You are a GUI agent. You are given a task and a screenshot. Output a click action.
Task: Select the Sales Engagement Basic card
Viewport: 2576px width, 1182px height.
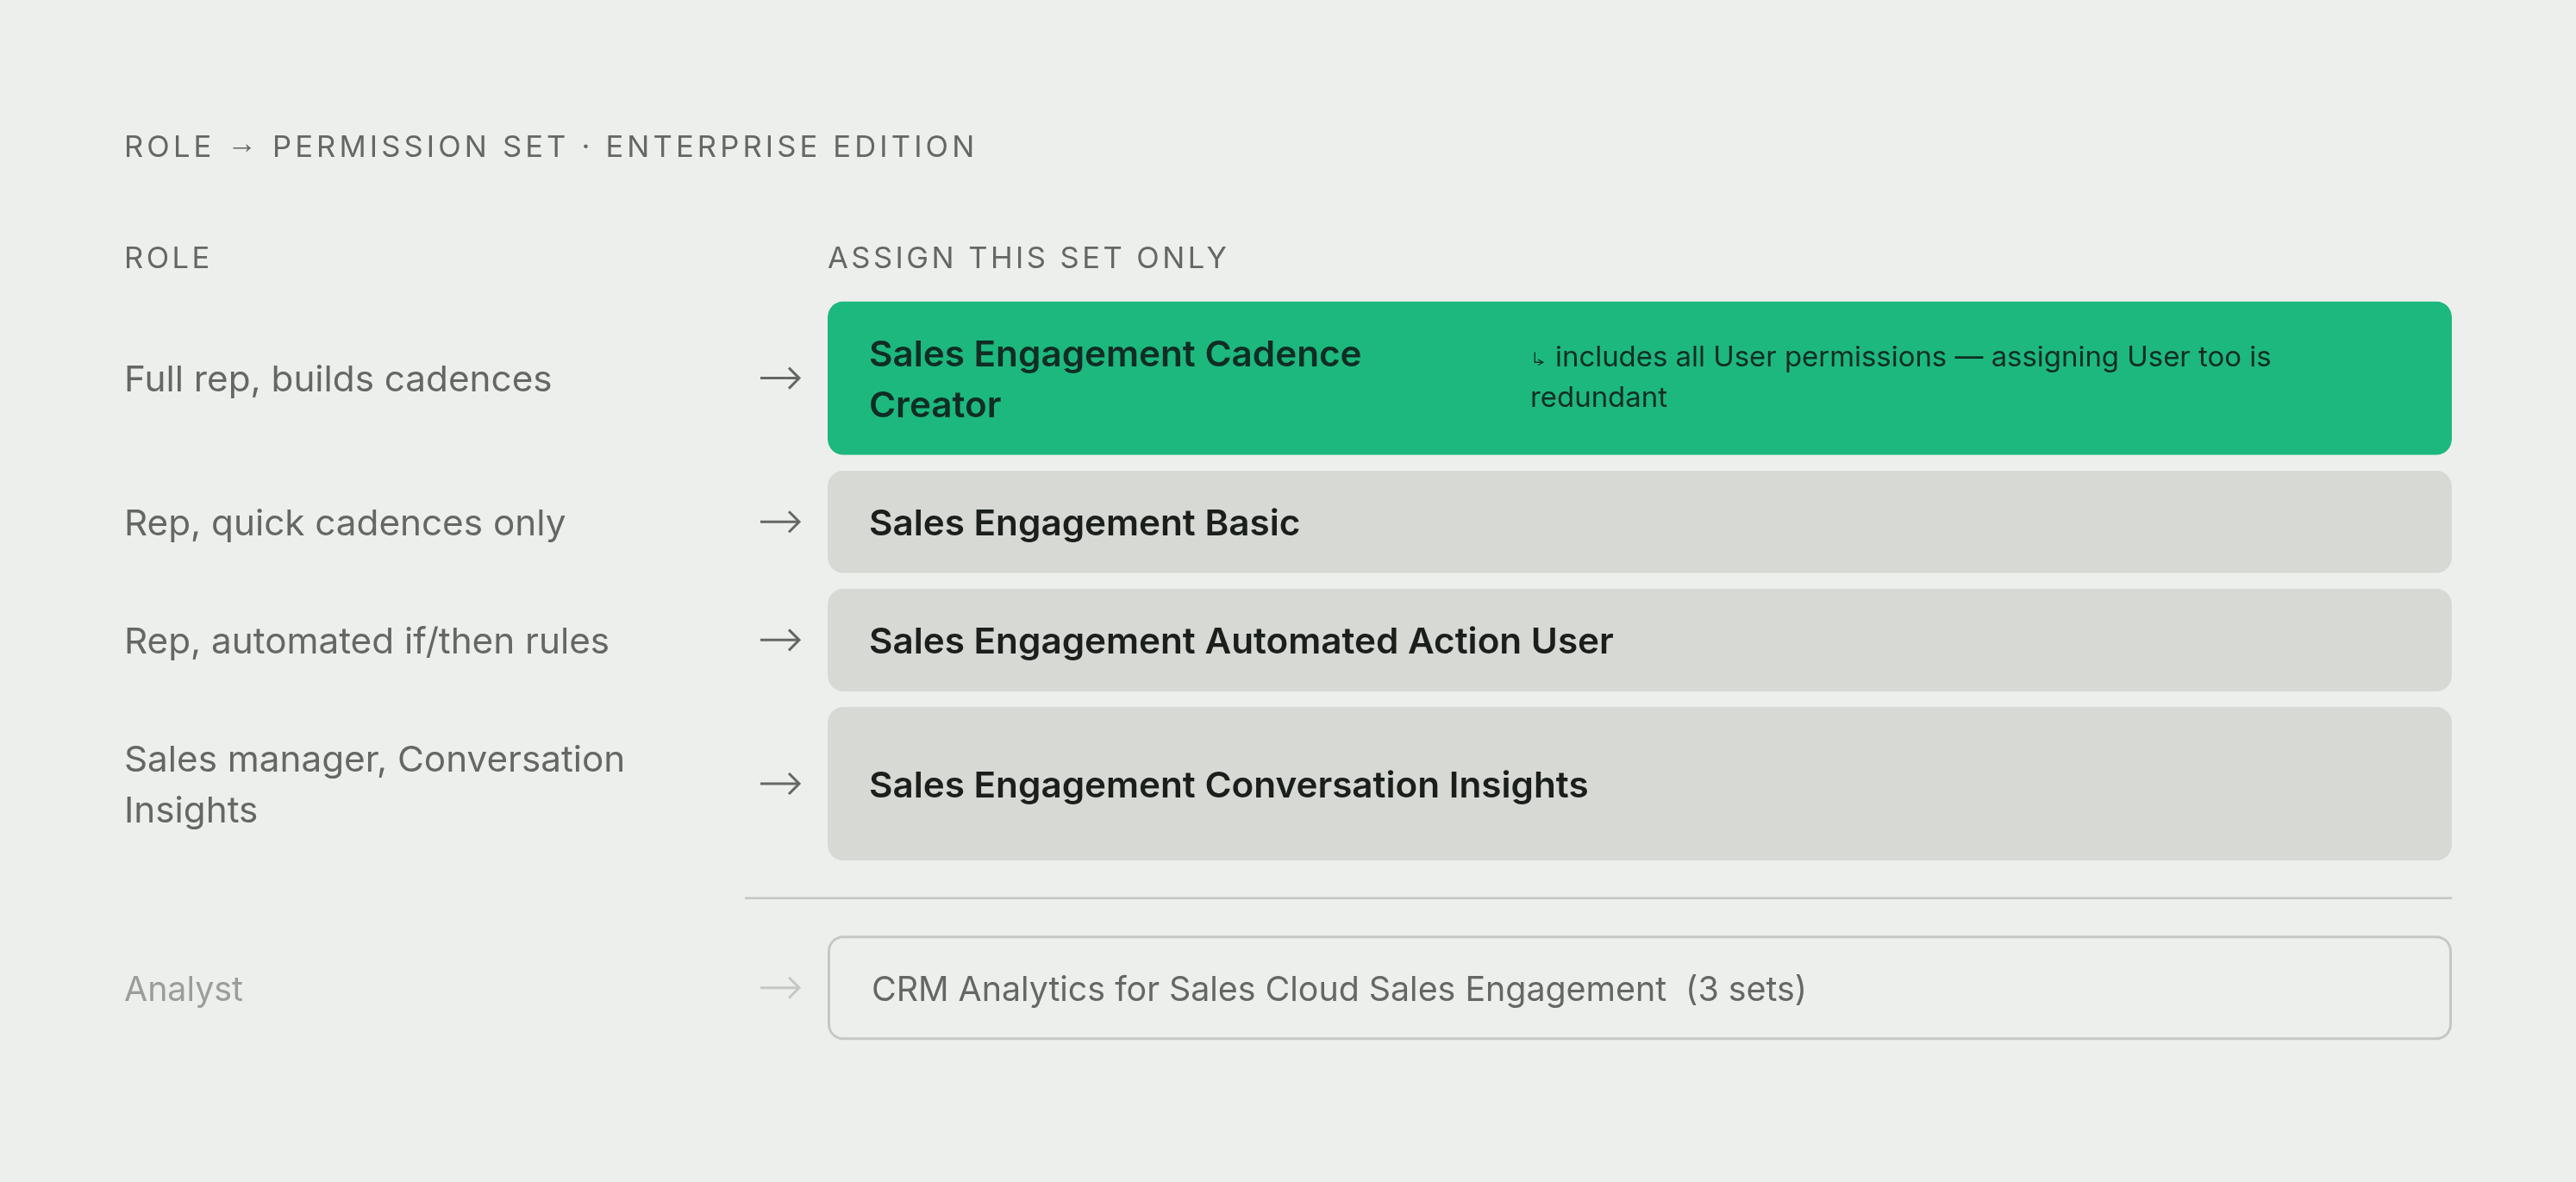[x=1639, y=522]
